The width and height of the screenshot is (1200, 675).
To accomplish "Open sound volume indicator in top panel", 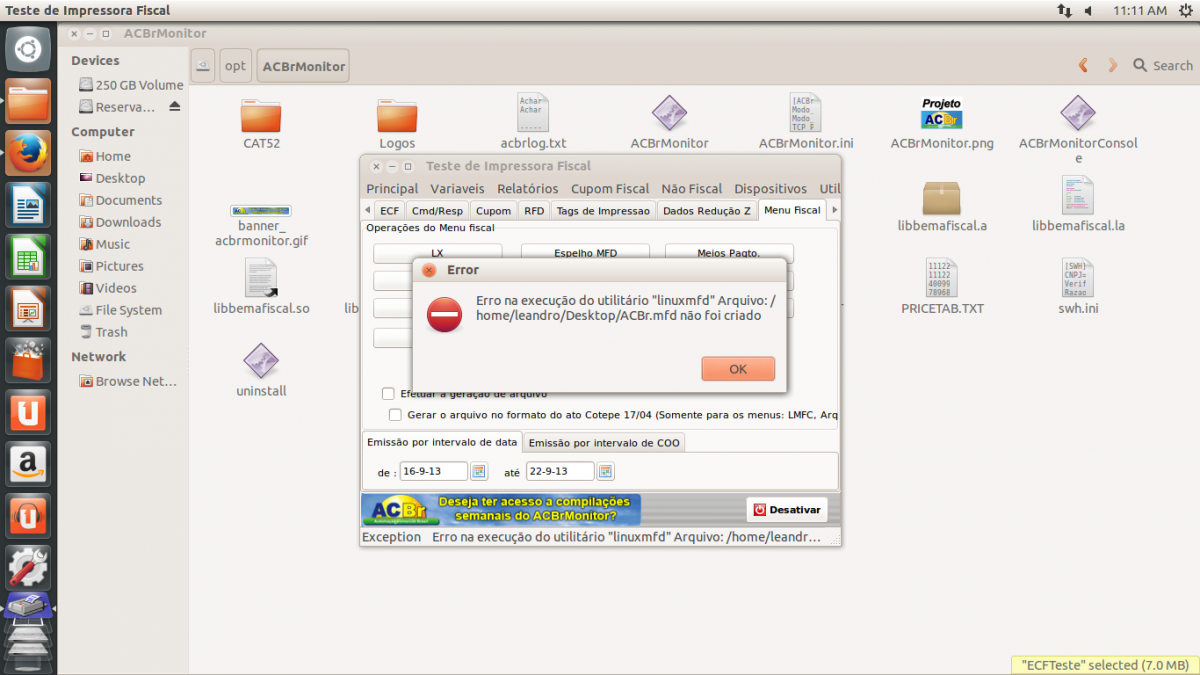I will pyautogui.click(x=1088, y=10).
